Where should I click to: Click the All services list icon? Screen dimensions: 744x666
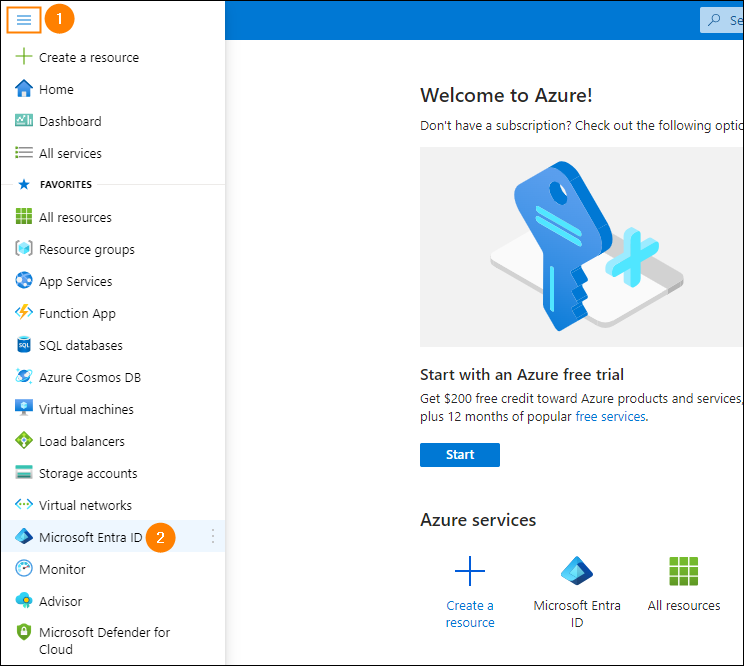point(24,153)
